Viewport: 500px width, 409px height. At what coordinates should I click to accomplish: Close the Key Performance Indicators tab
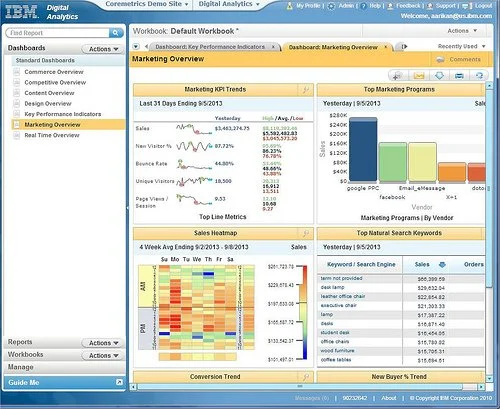tap(273, 47)
